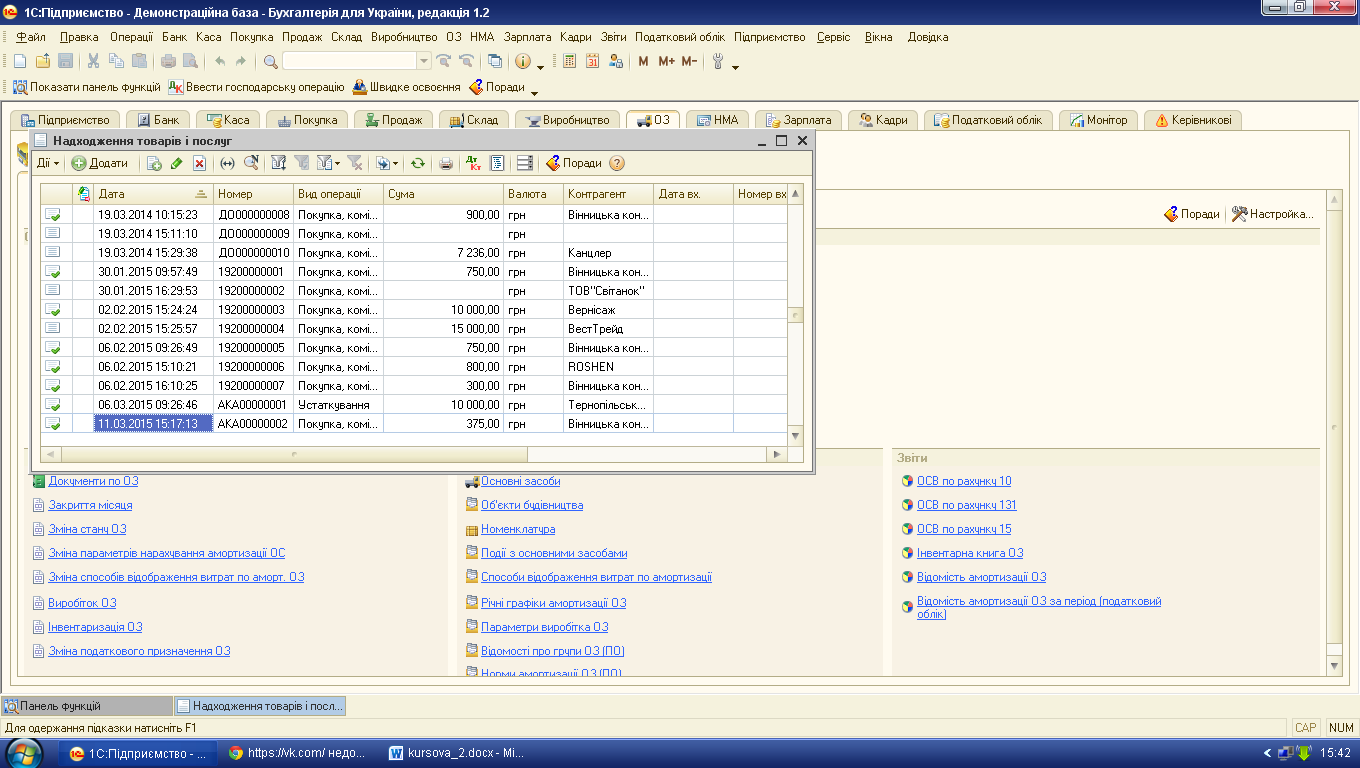Open the Дії dropdown menu

point(48,163)
